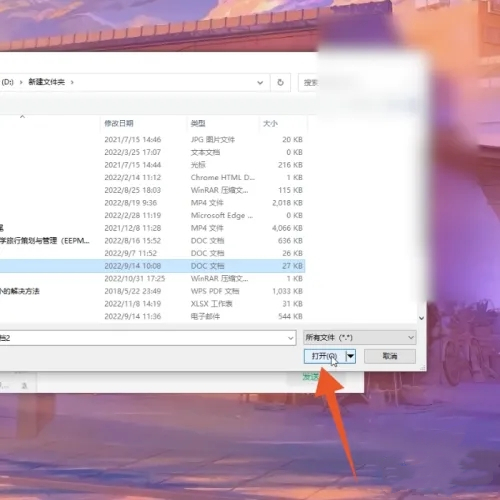This screenshot has height=500, width=500.
Task: Click the refresh icon beside address bar
Action: click(280, 82)
